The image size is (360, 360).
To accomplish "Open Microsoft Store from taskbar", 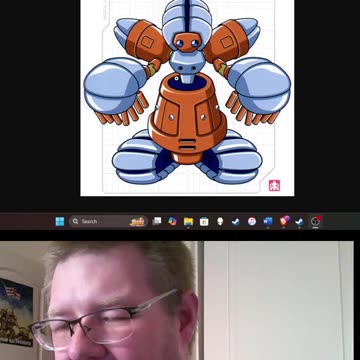I will (204, 221).
